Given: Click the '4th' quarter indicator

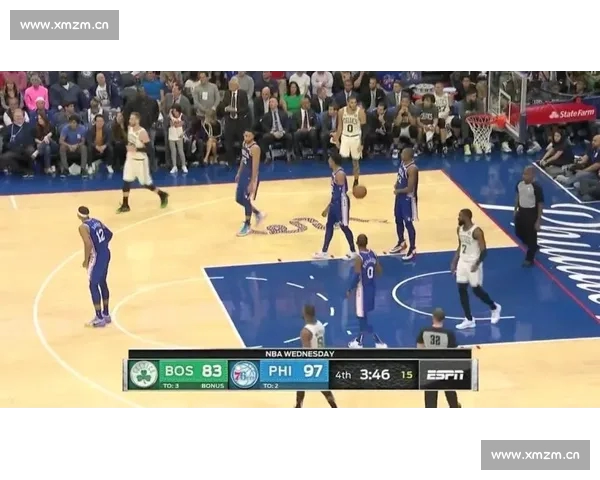Looking at the screenshot, I should pos(343,375).
